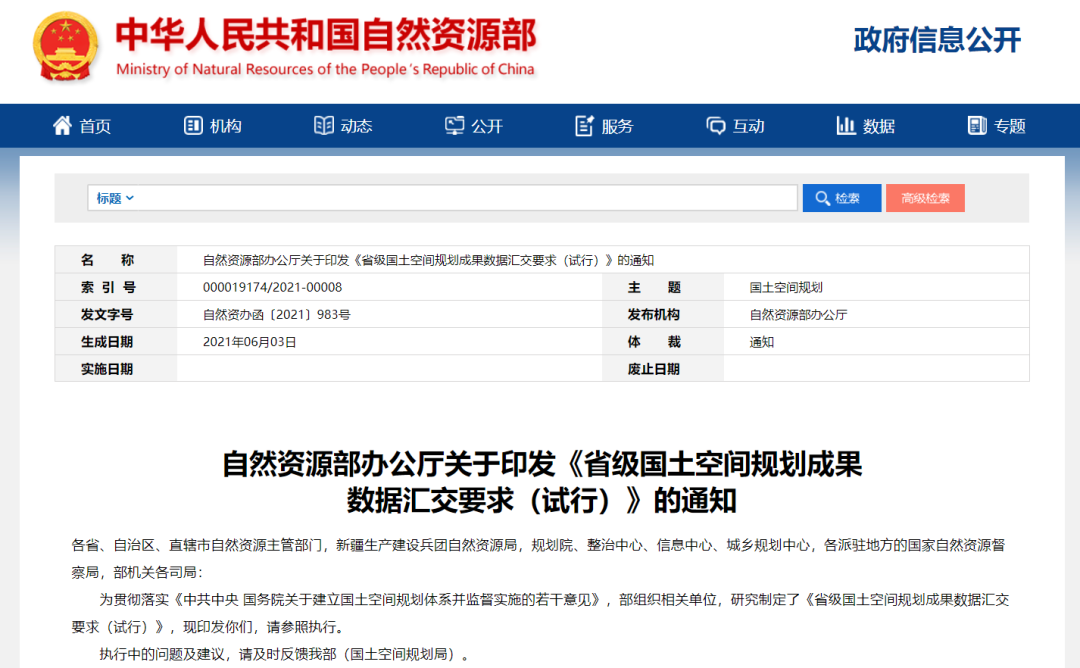Click the addressee paragraph starting 各省、自治区
Viewport: 1080px width, 668px height.
pos(539,559)
